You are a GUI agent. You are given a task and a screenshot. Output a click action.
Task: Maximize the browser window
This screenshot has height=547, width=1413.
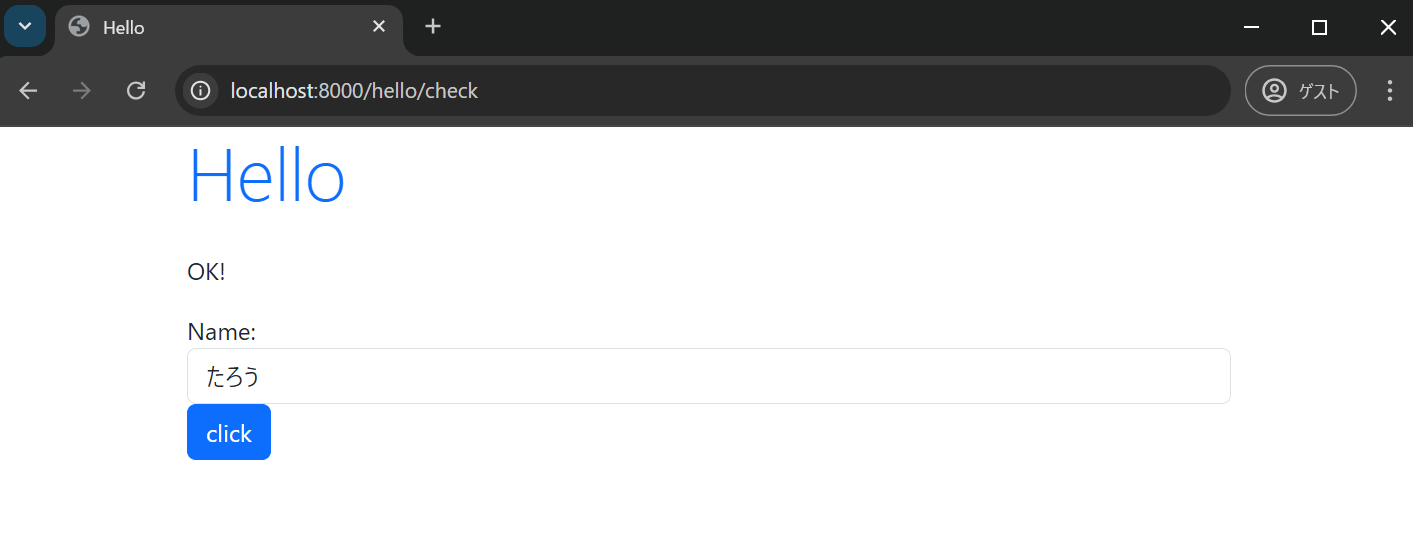tap(1319, 28)
